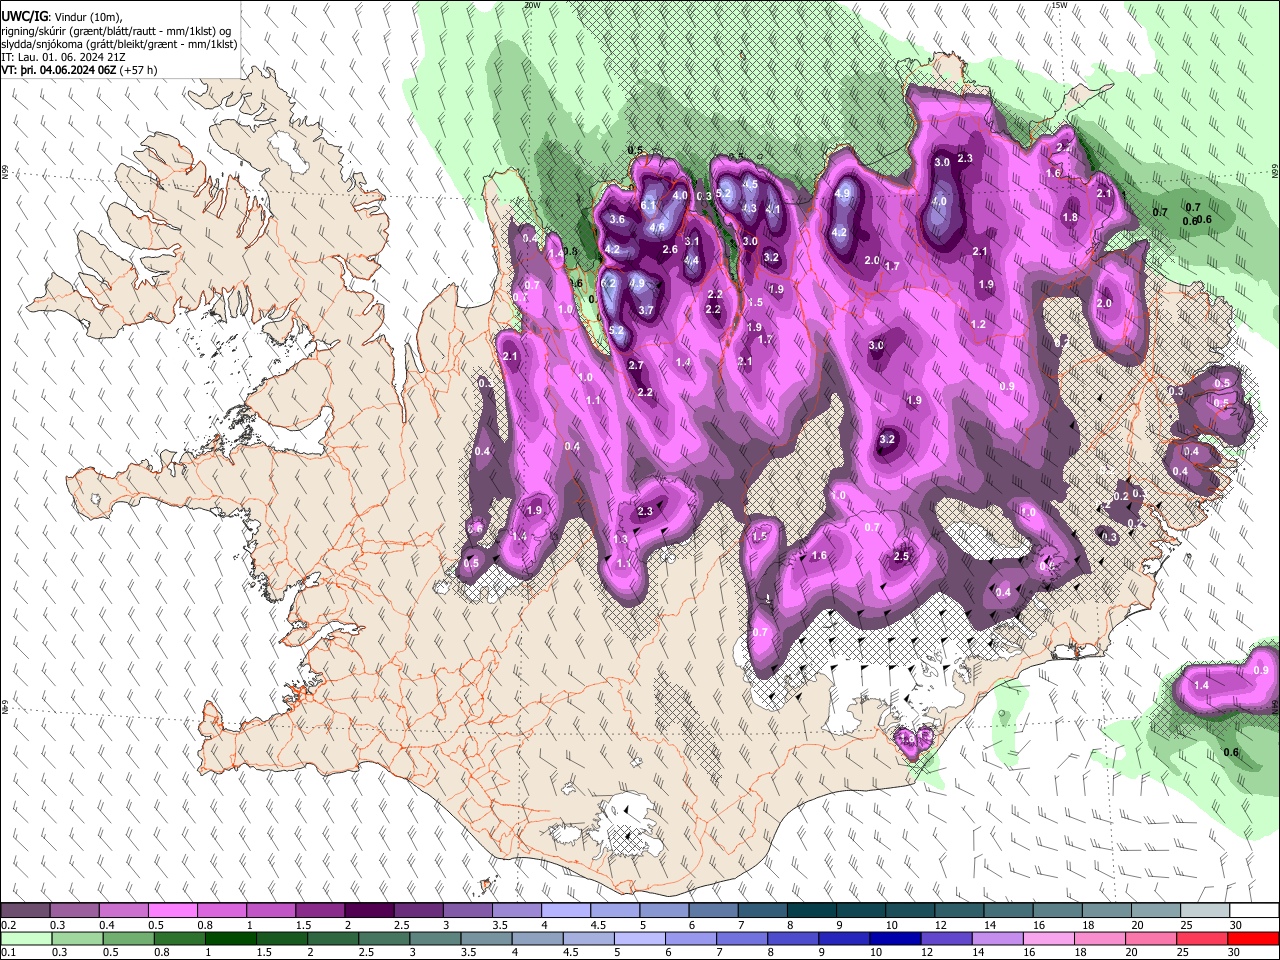This screenshot has height=960, width=1280.
Task: Click the '1.8' snowfall value
Action: pos(1071,217)
